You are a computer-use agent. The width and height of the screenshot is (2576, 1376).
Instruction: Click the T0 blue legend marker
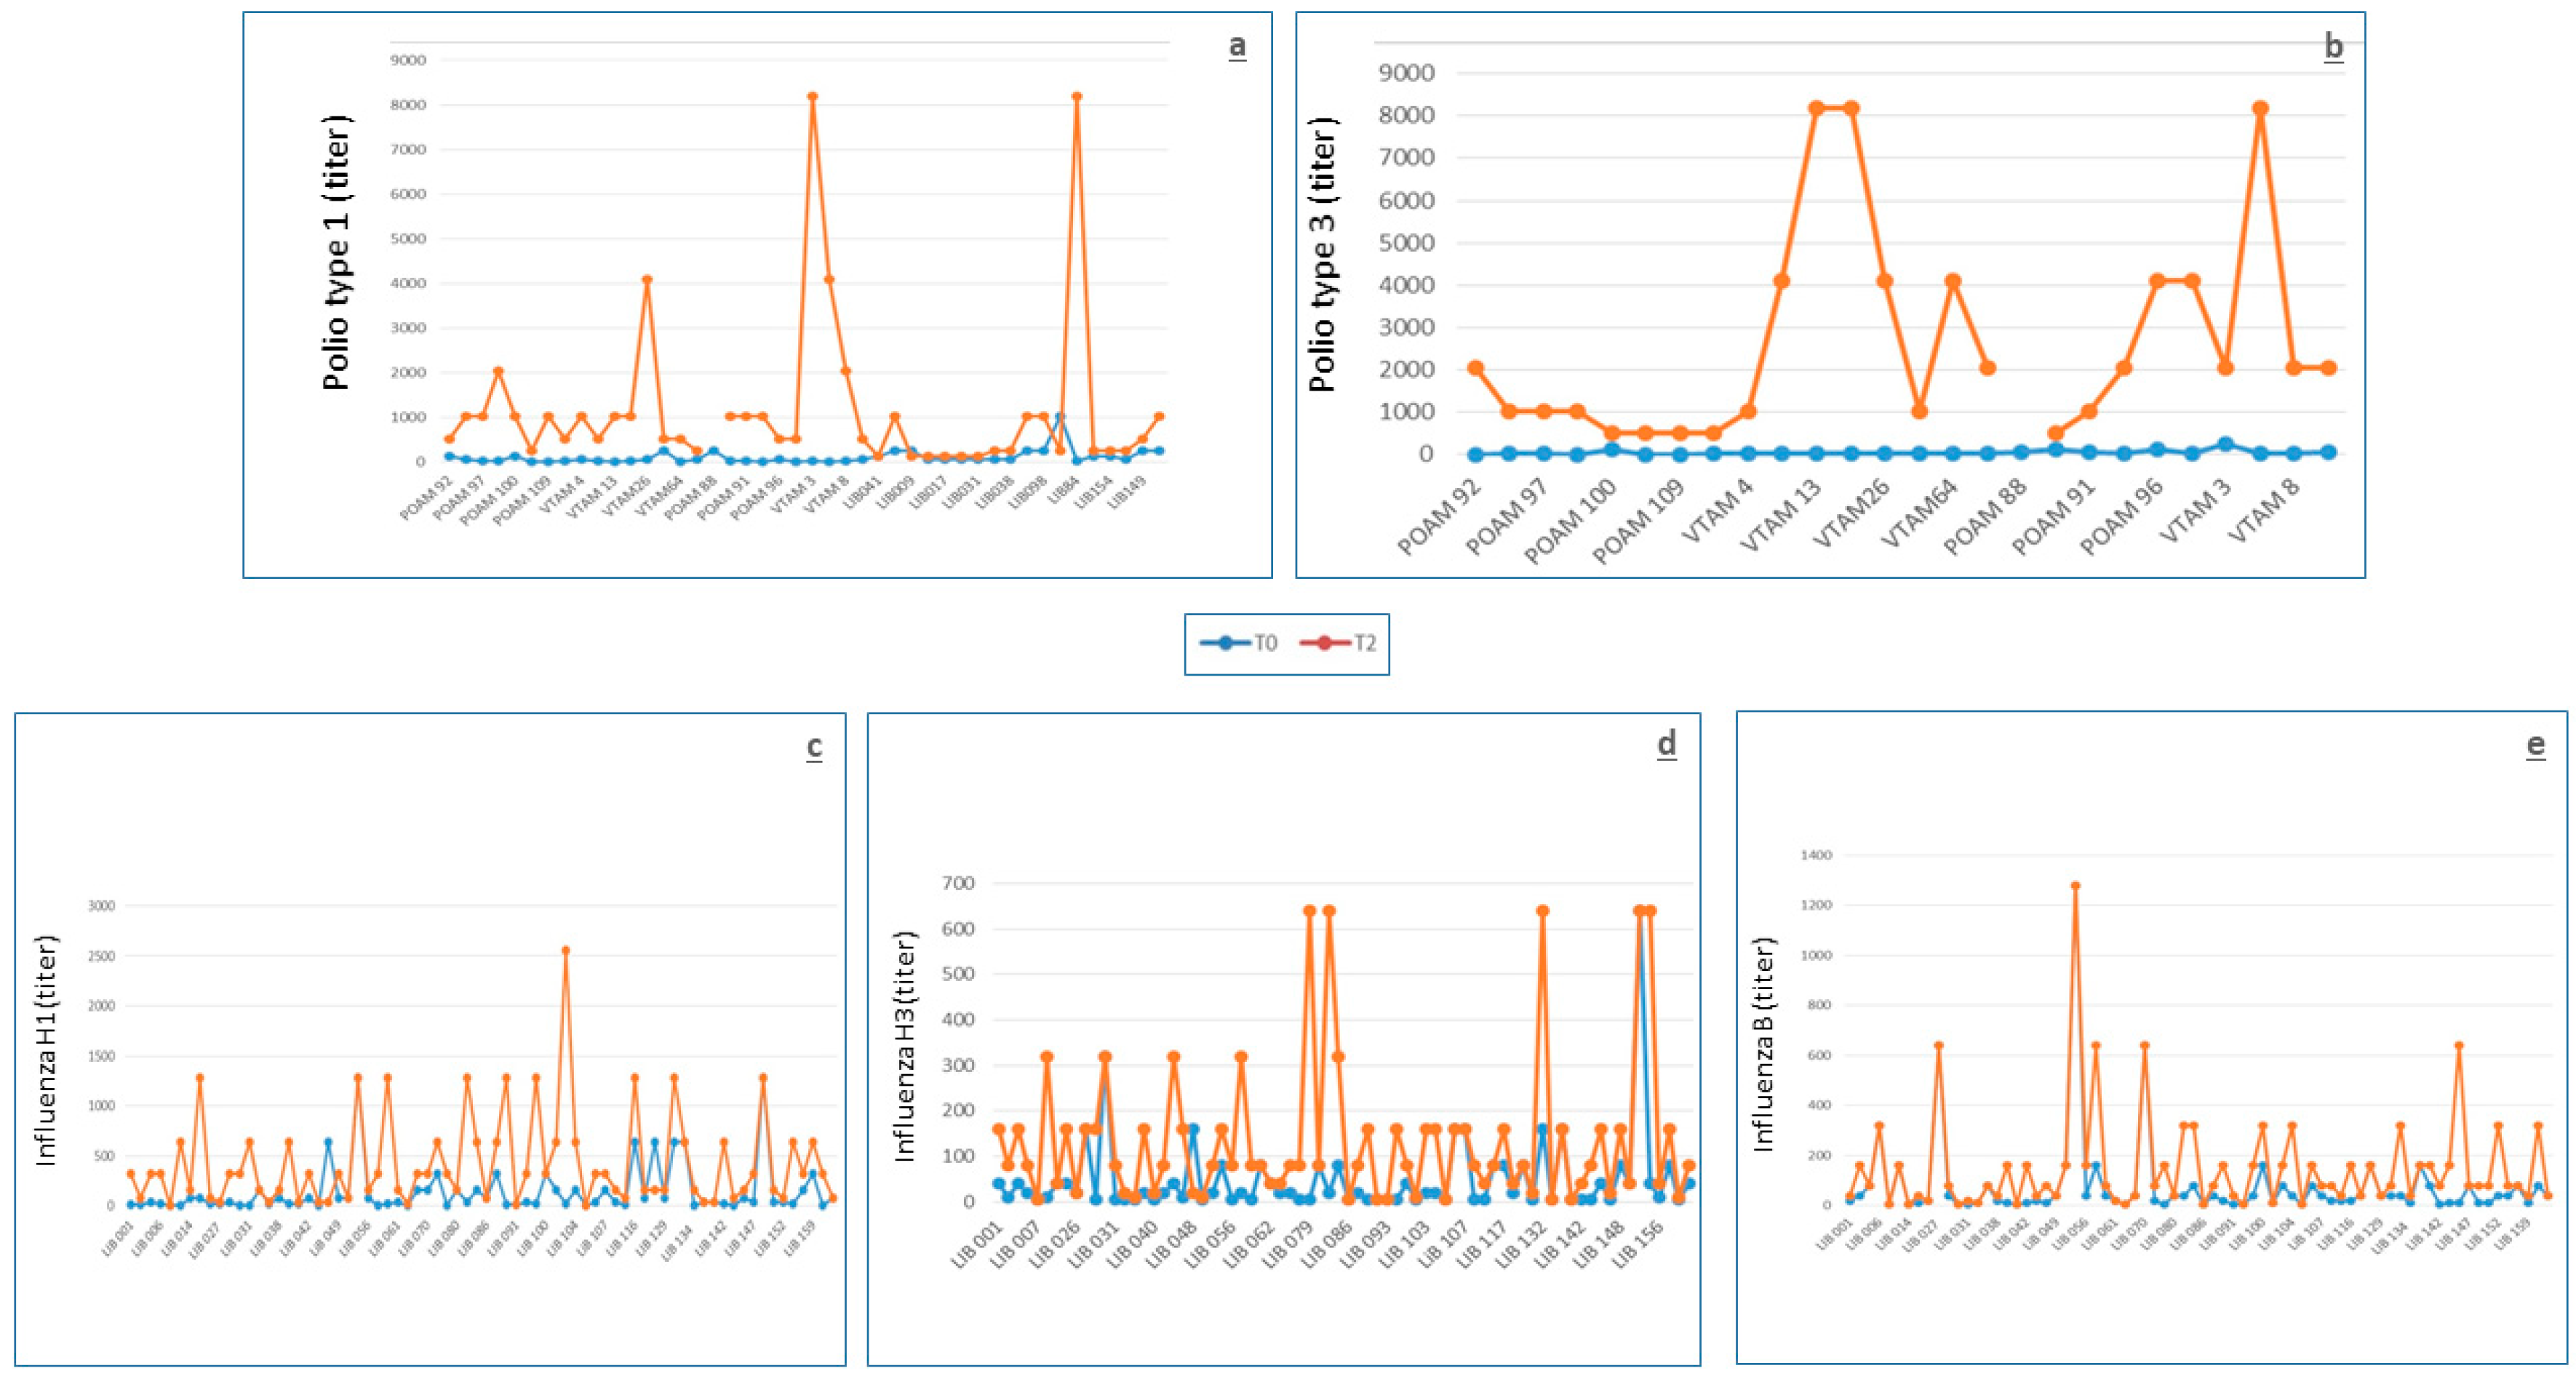(1225, 643)
